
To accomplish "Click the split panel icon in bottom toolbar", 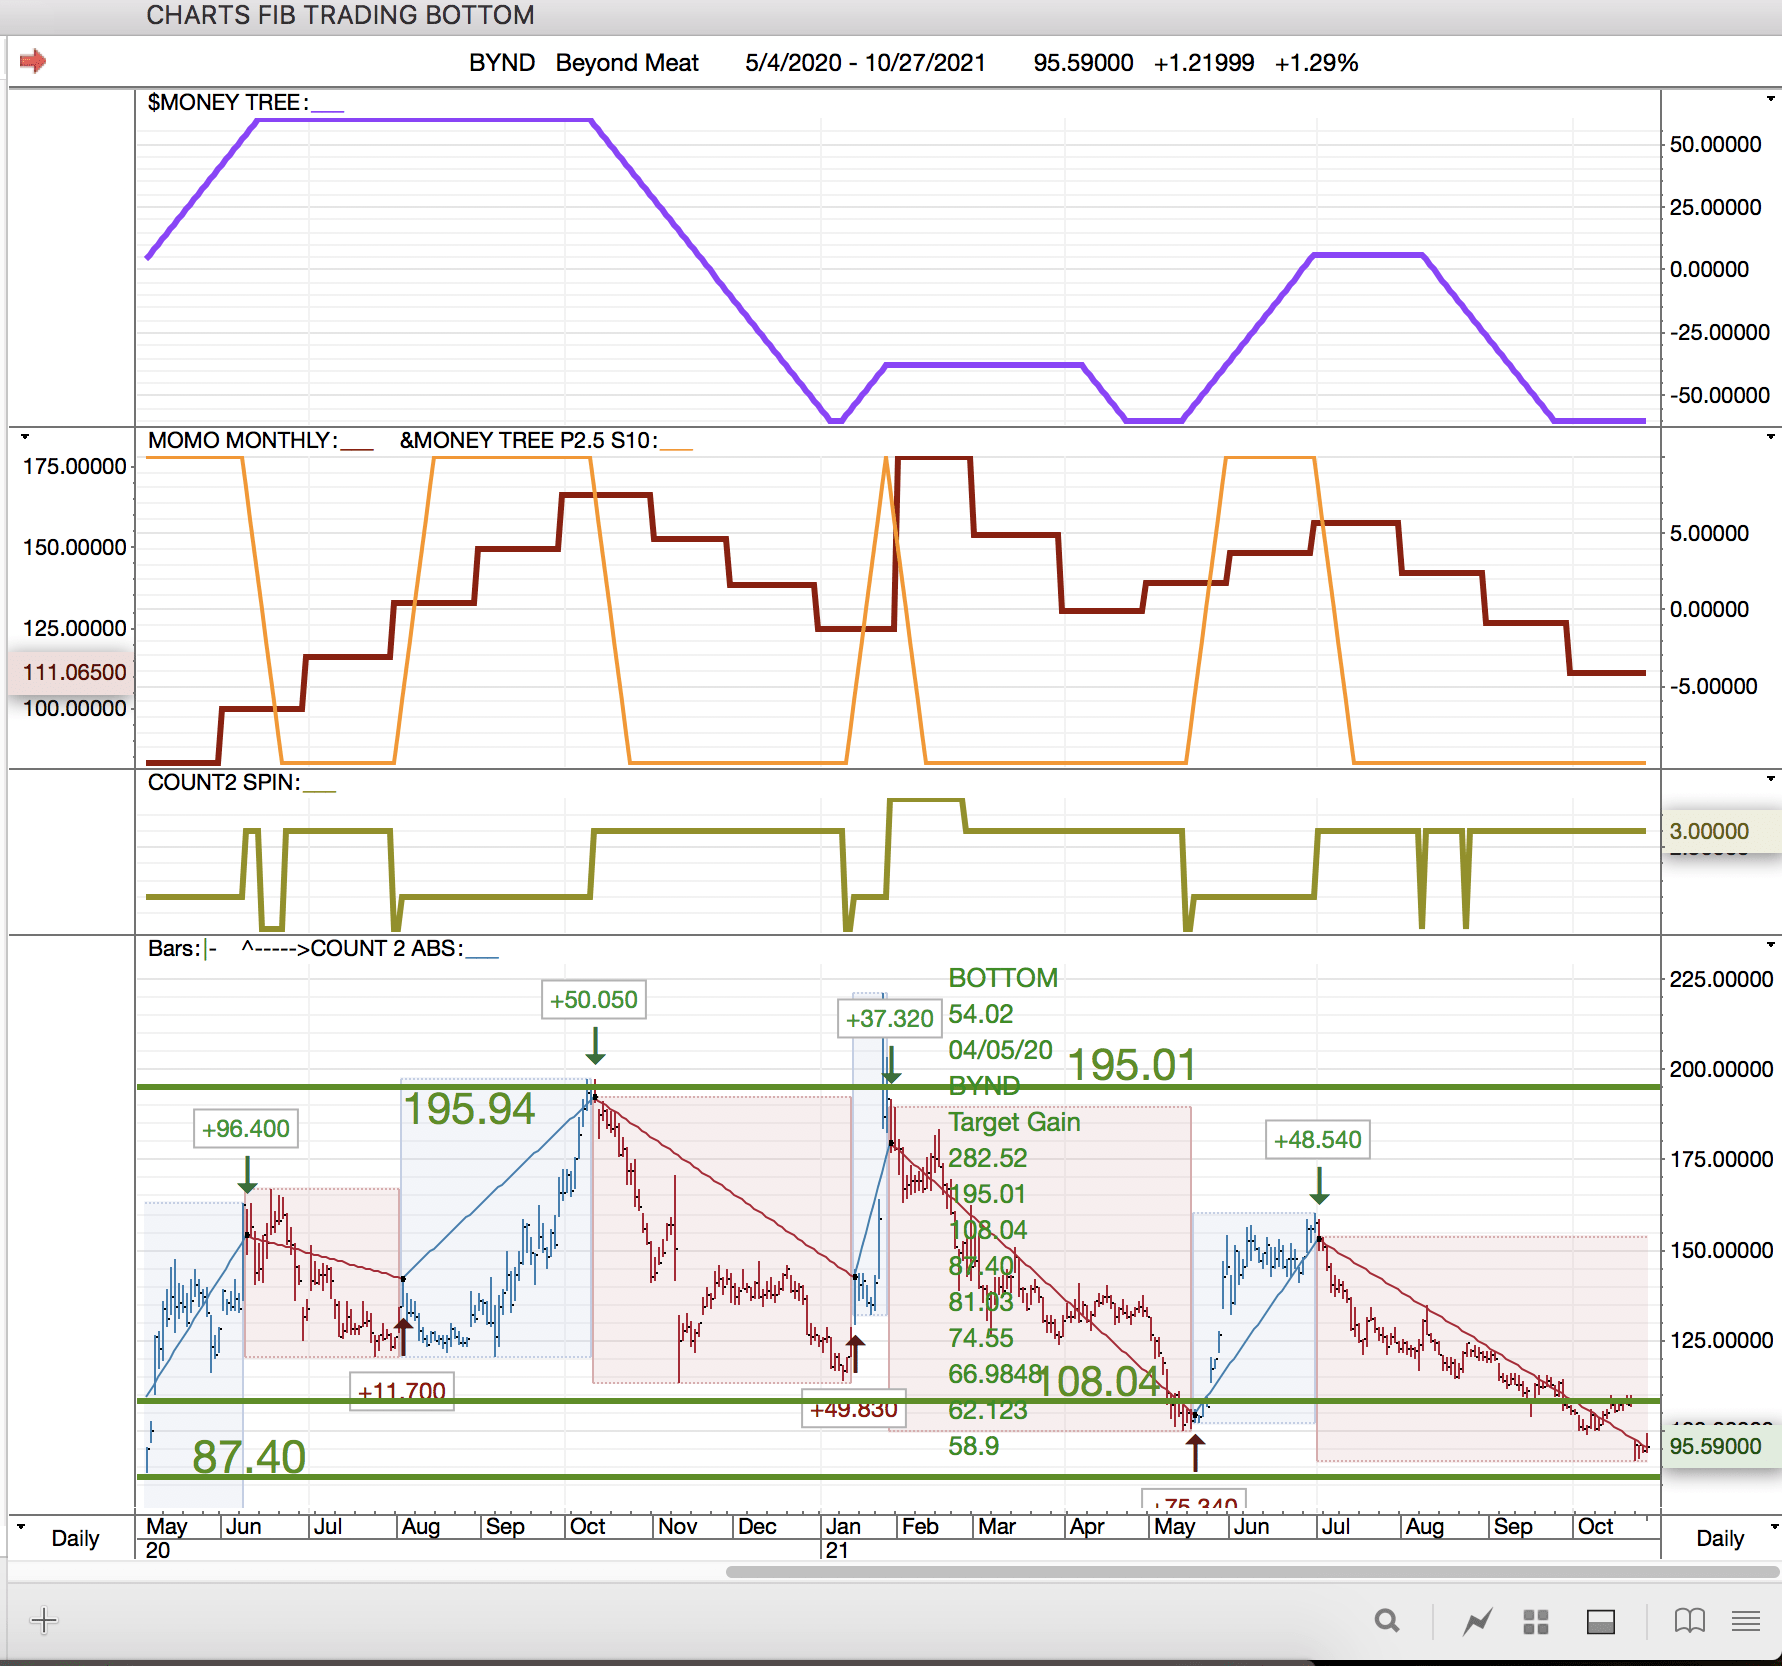I will tap(1600, 1621).
